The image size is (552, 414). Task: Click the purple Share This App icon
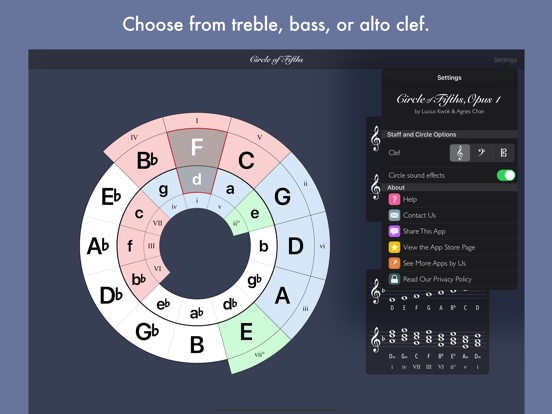point(394,231)
